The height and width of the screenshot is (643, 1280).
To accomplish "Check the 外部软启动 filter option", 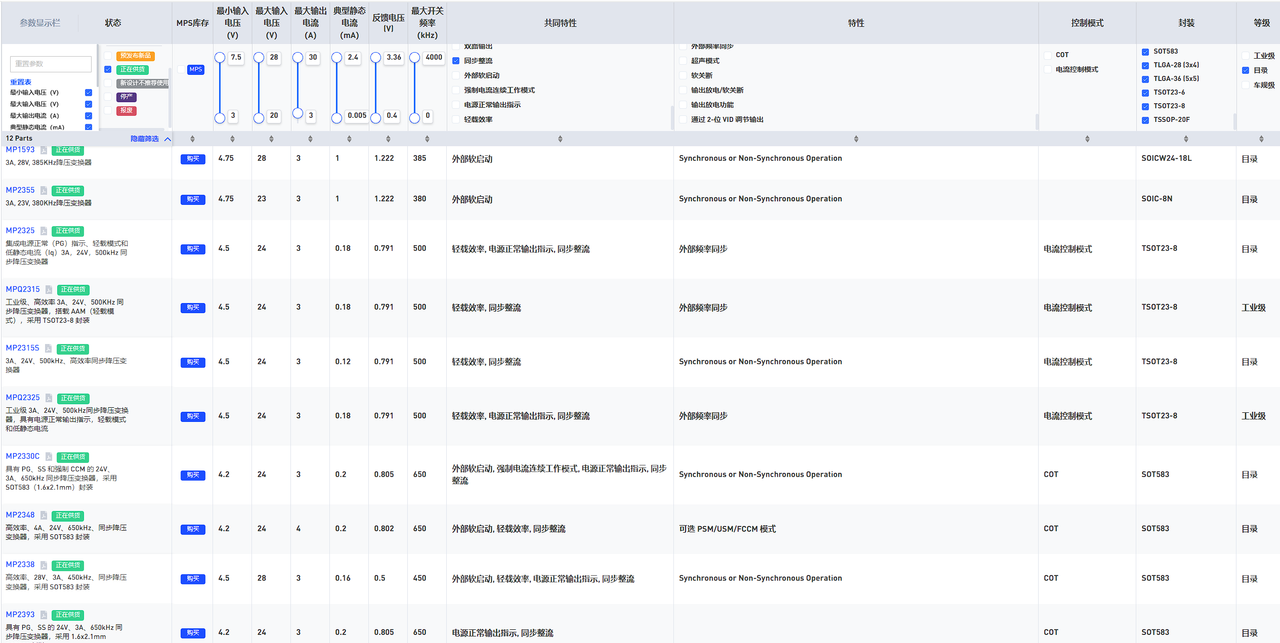I will 455,75.
